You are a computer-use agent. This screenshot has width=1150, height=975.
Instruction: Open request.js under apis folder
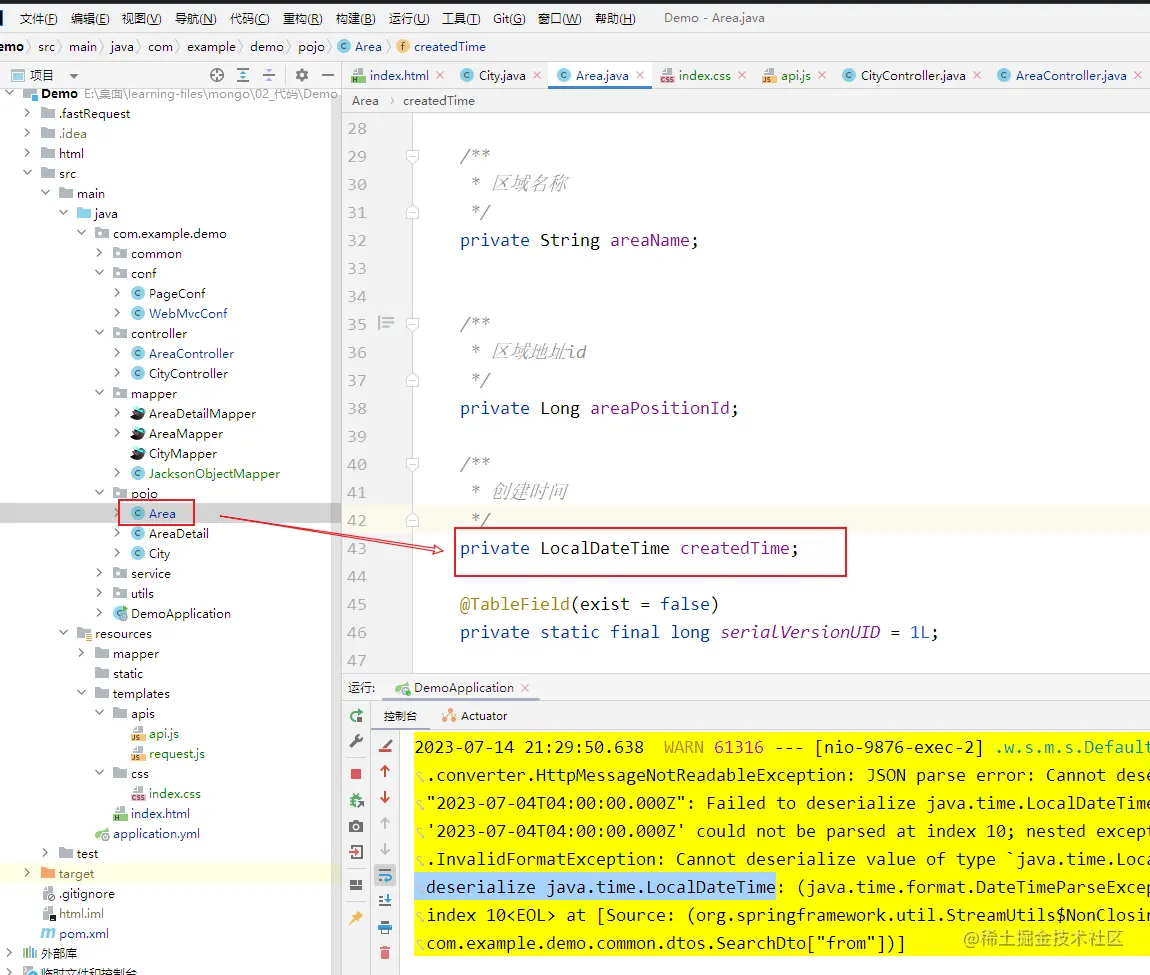pyautogui.click(x=176, y=753)
